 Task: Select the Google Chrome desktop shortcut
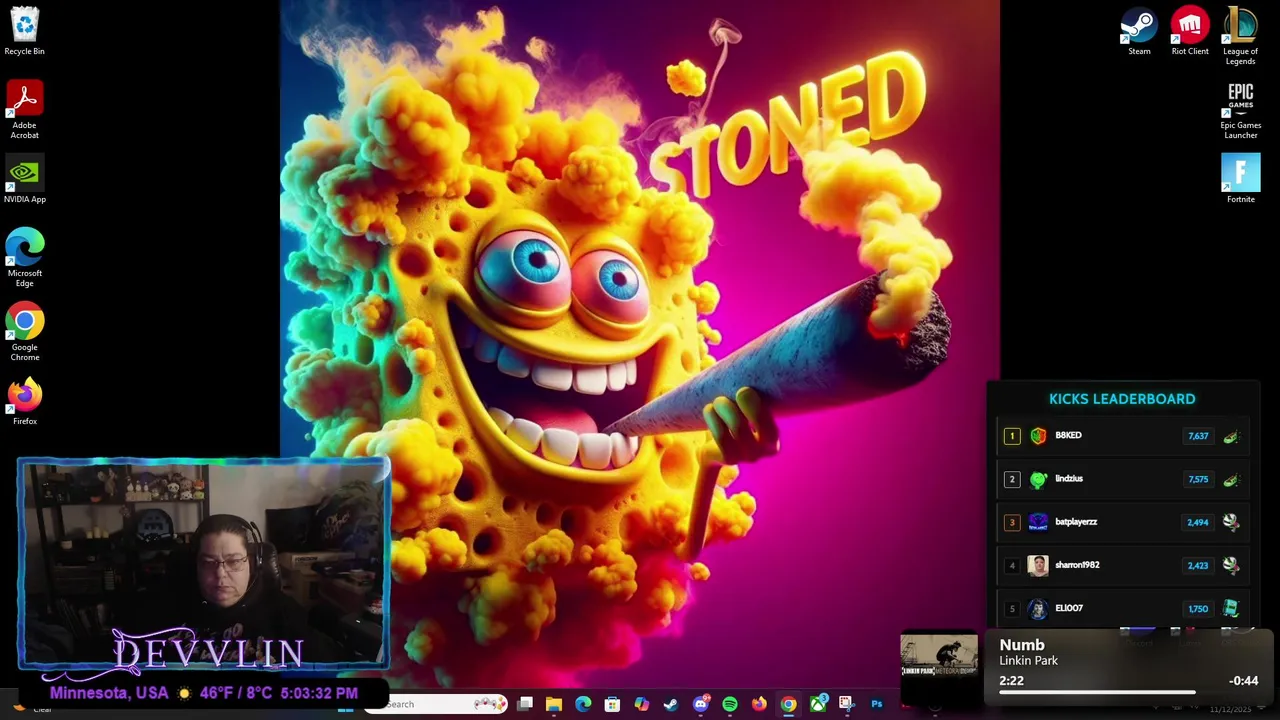click(24, 332)
